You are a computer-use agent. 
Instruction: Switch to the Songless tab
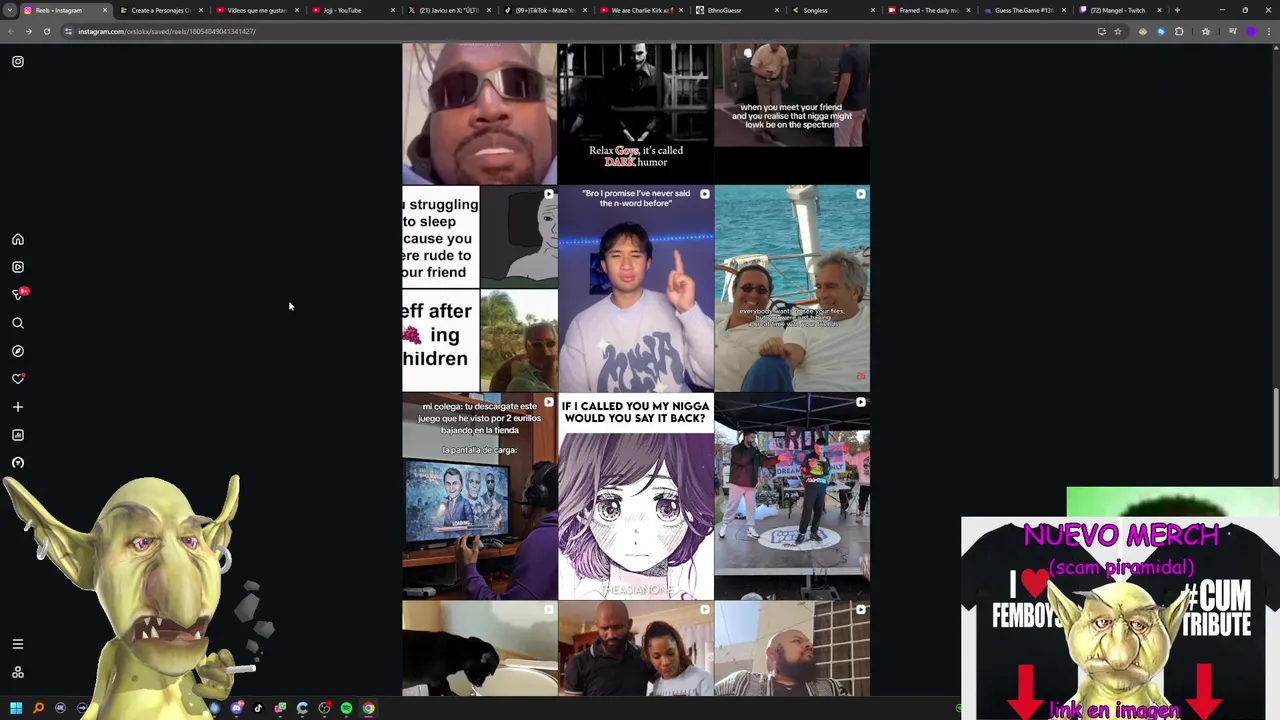point(832,10)
